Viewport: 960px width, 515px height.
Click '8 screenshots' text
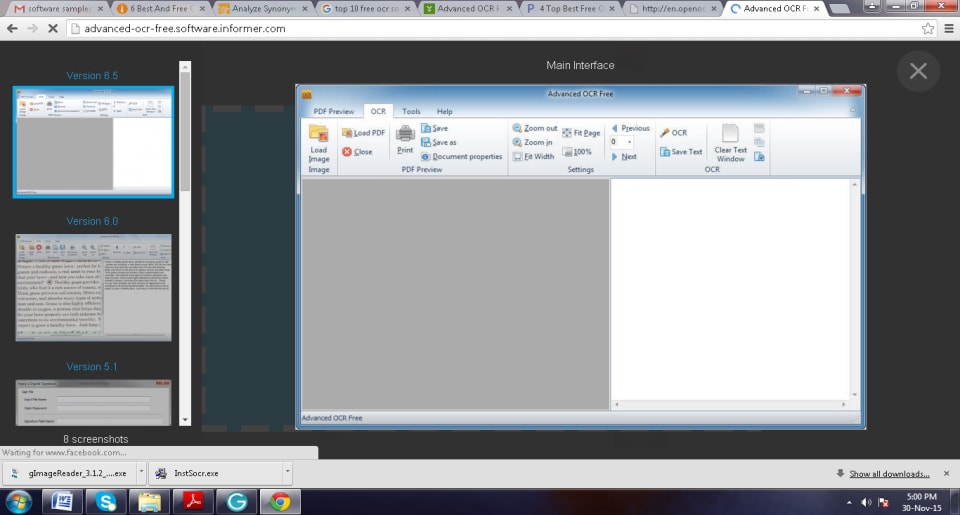point(96,439)
